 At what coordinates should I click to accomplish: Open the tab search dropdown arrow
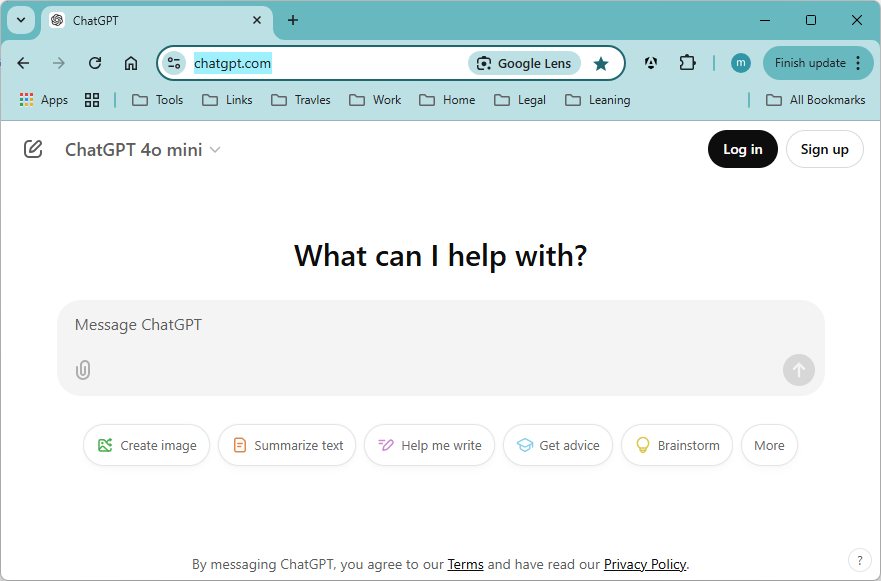coord(21,20)
